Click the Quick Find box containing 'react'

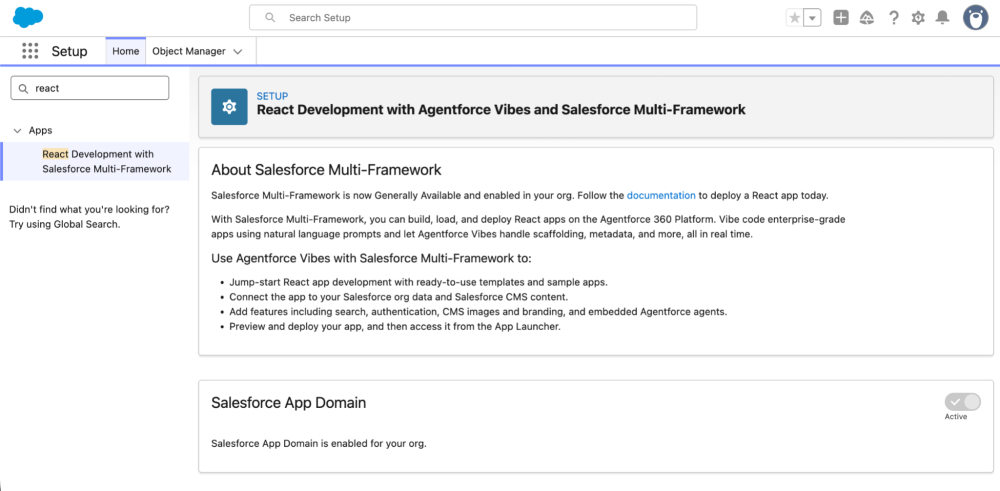90,88
